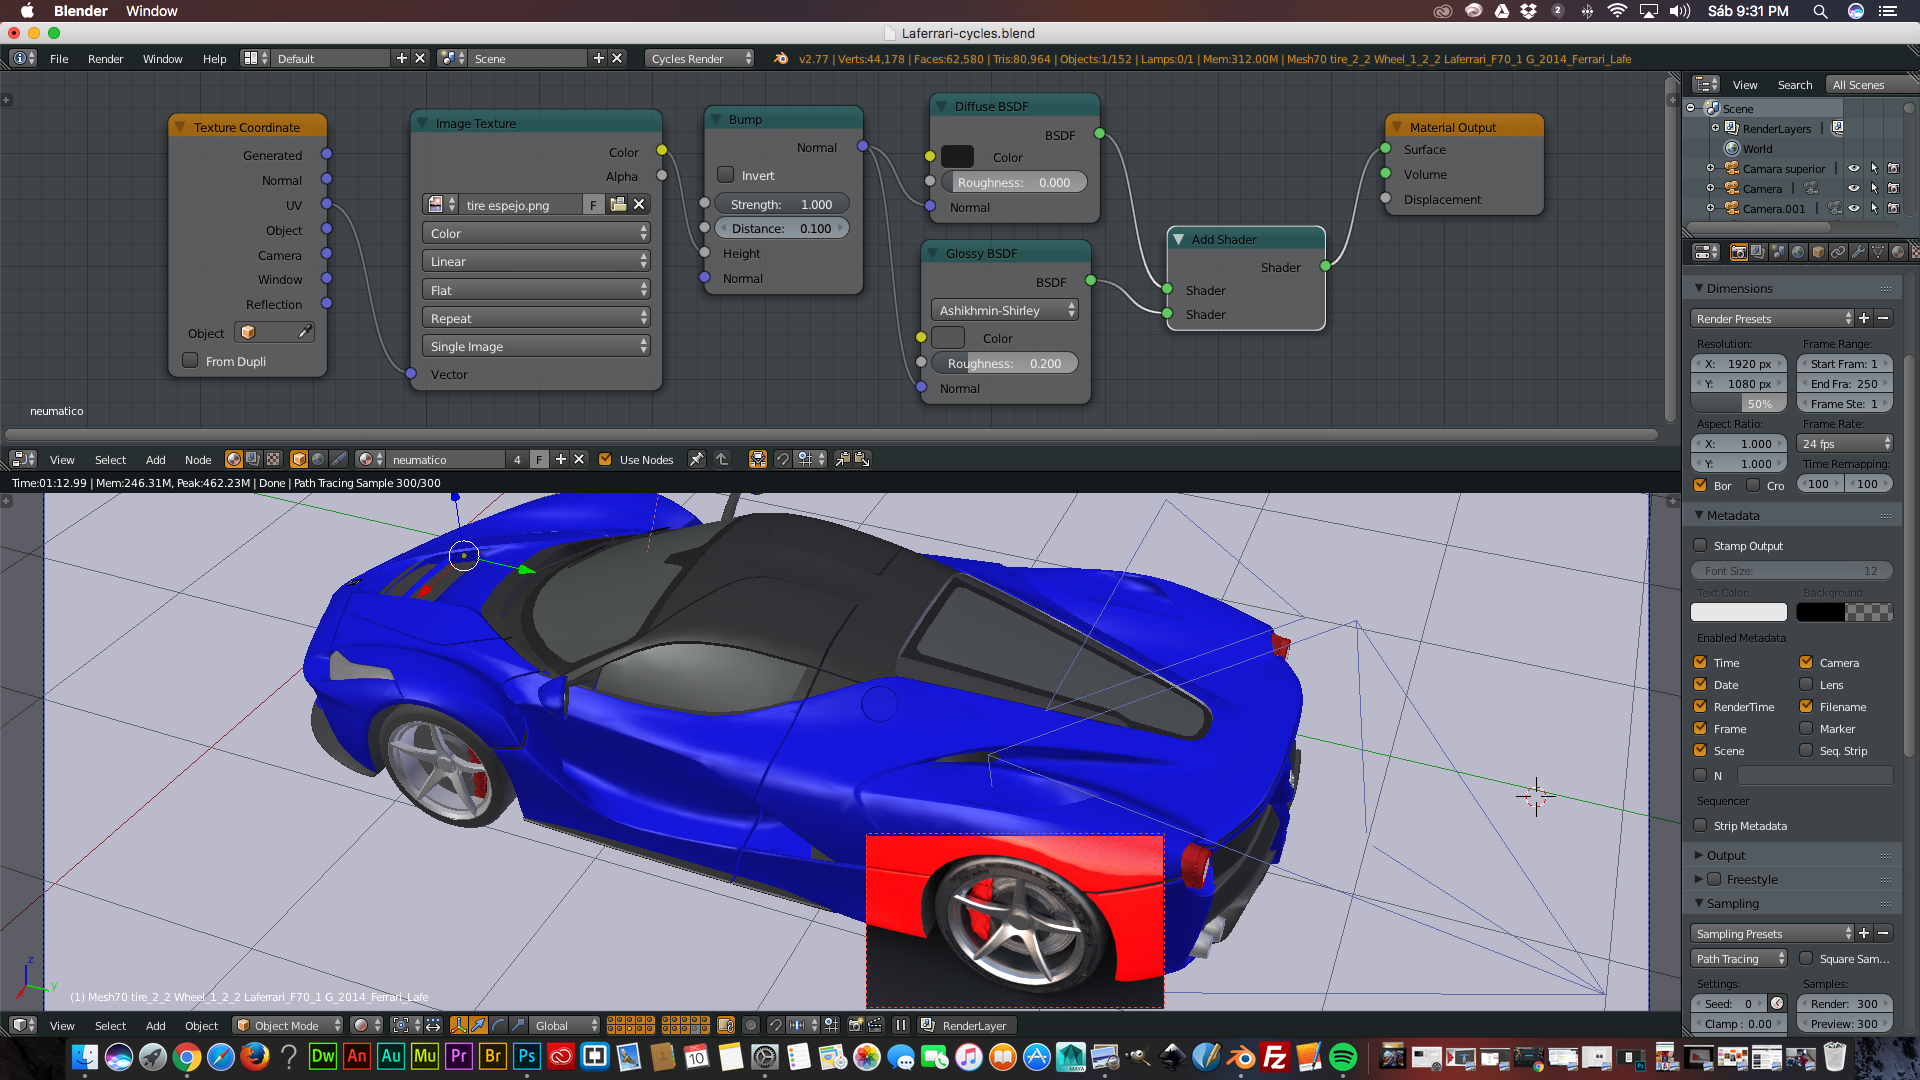Toggle render restrict icon for Camera.001
Image resolution: width=1920 pixels, height=1080 pixels.
coord(1893,209)
